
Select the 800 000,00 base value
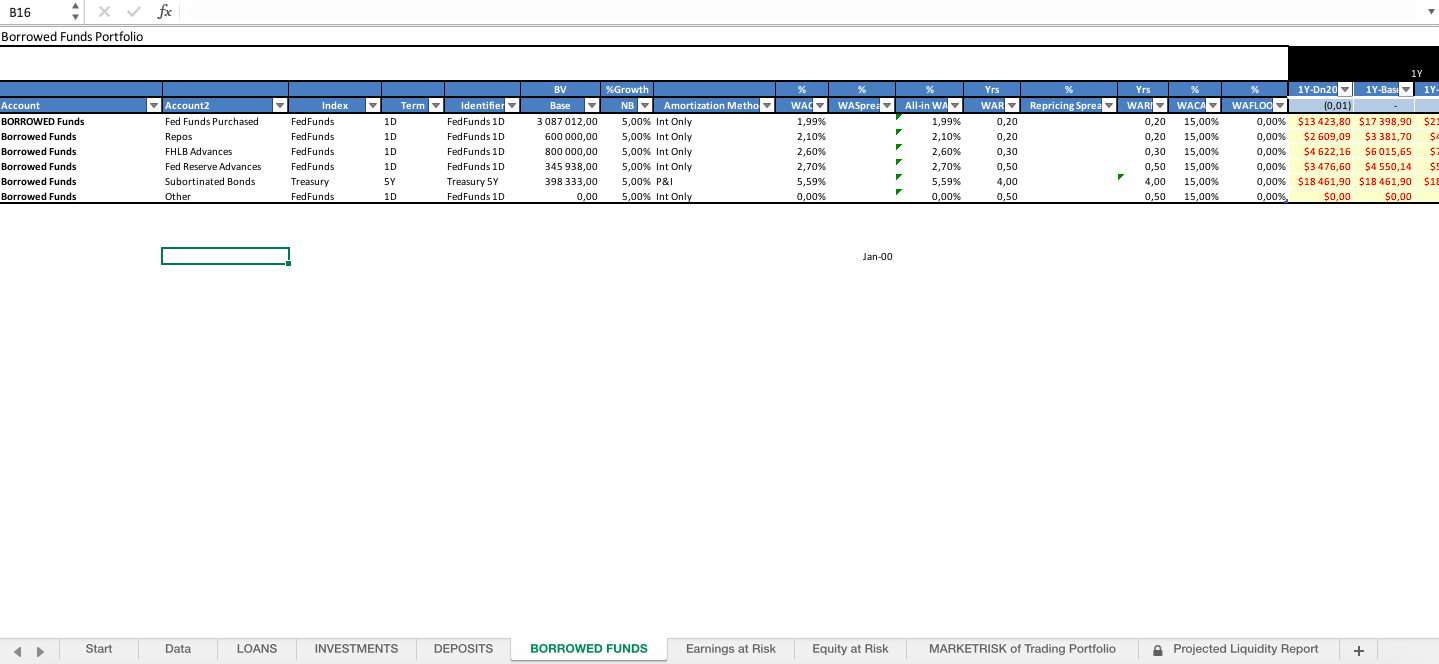coord(561,152)
